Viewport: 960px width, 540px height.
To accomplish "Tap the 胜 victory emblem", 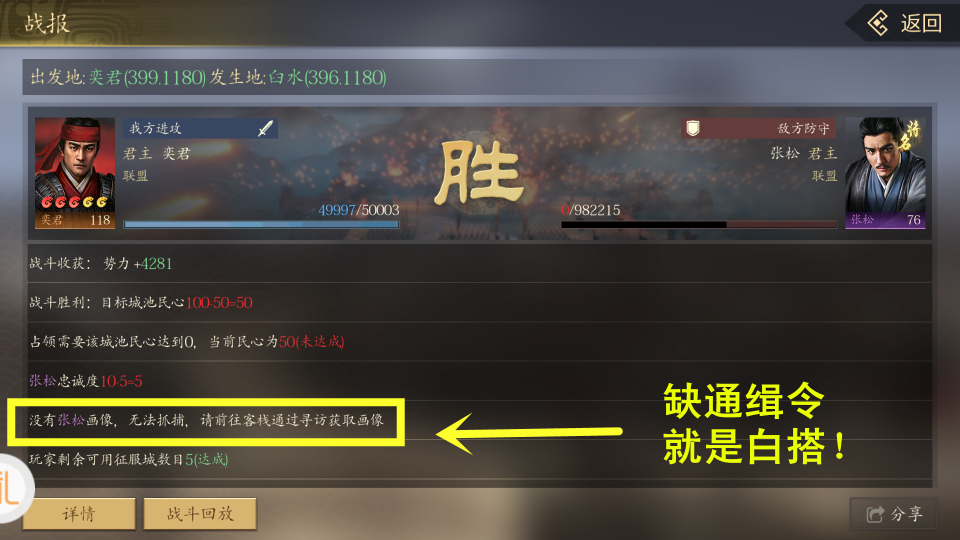I will [479, 173].
